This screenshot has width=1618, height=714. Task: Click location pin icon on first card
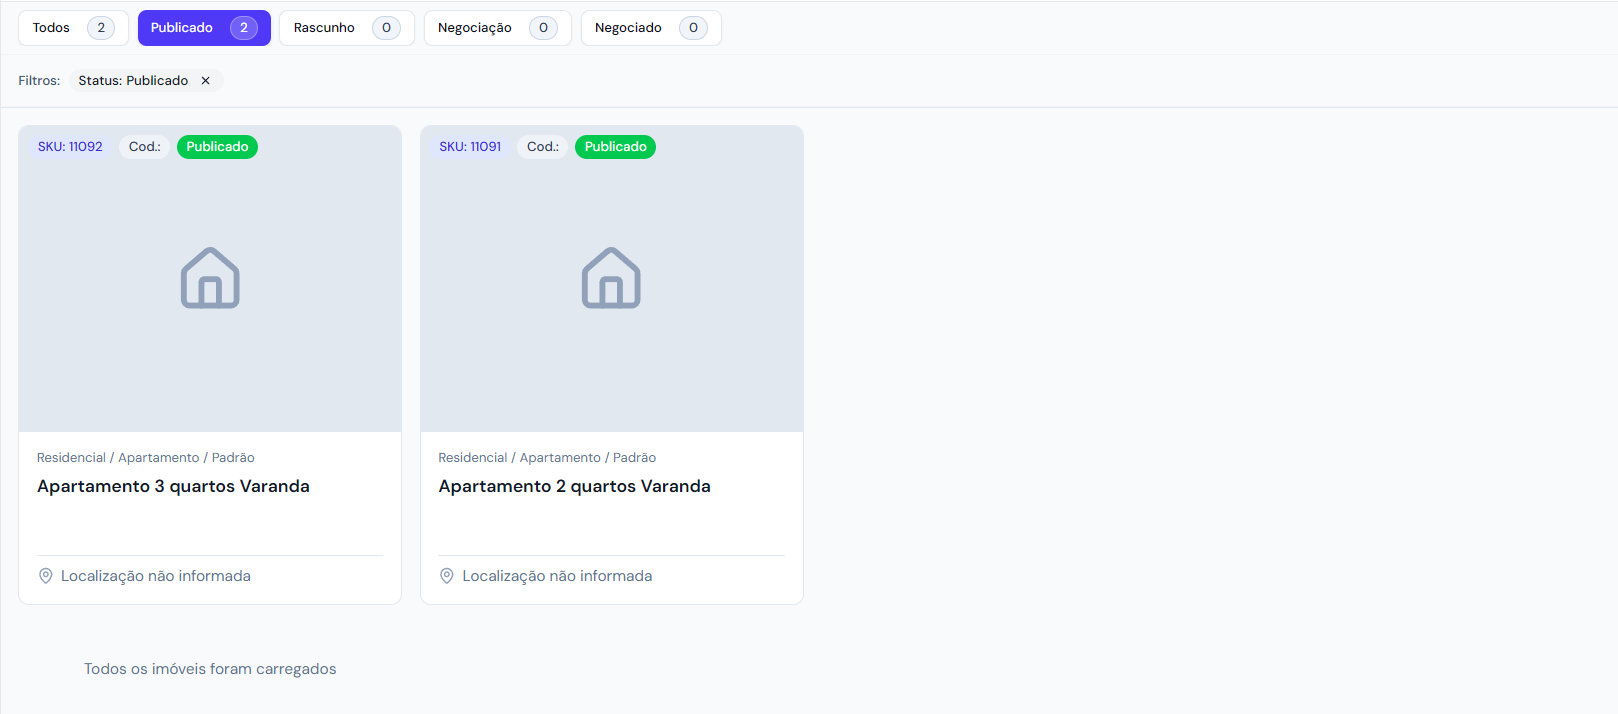click(x=46, y=576)
